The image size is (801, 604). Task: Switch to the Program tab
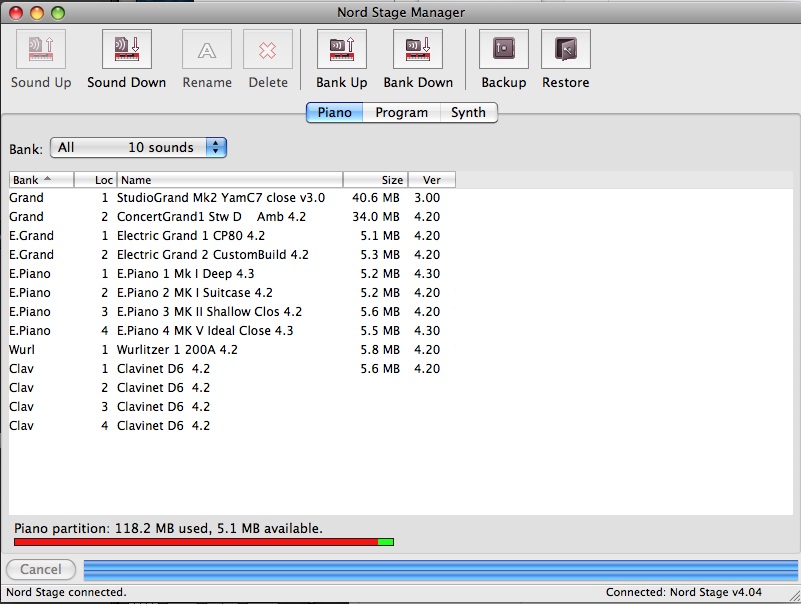[x=401, y=112]
